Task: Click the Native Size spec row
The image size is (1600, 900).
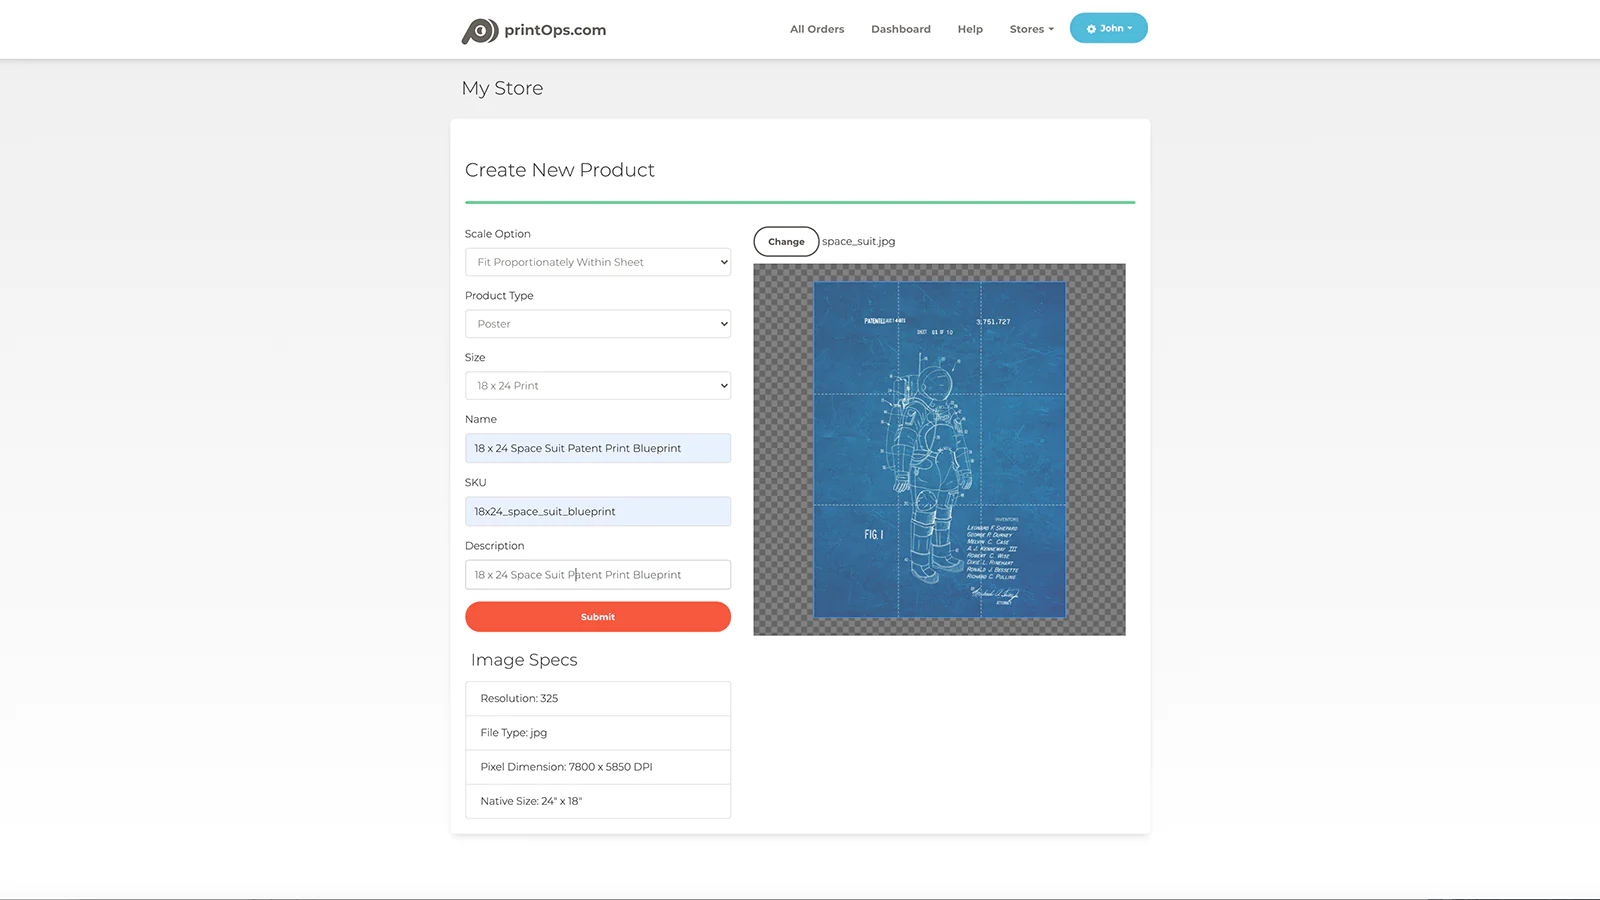Action: point(597,801)
